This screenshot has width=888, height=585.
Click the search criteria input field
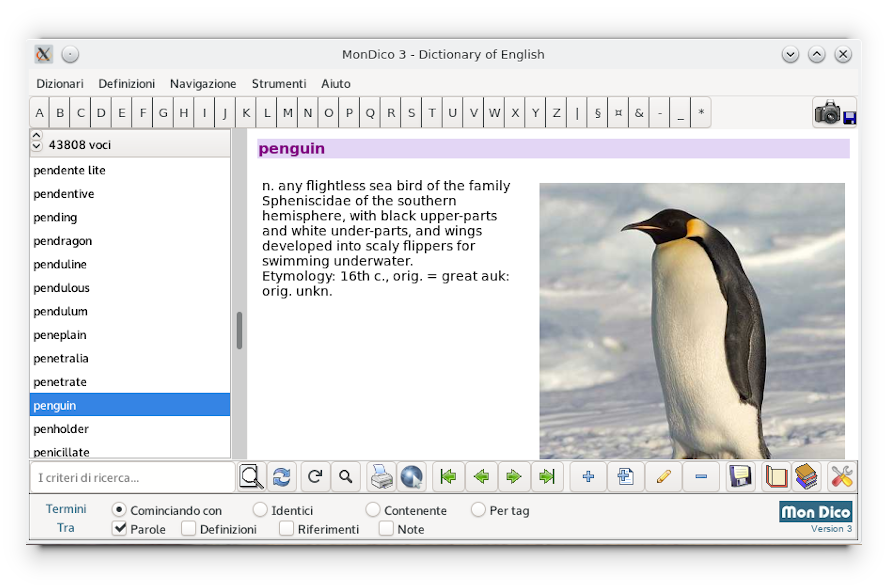coord(133,477)
